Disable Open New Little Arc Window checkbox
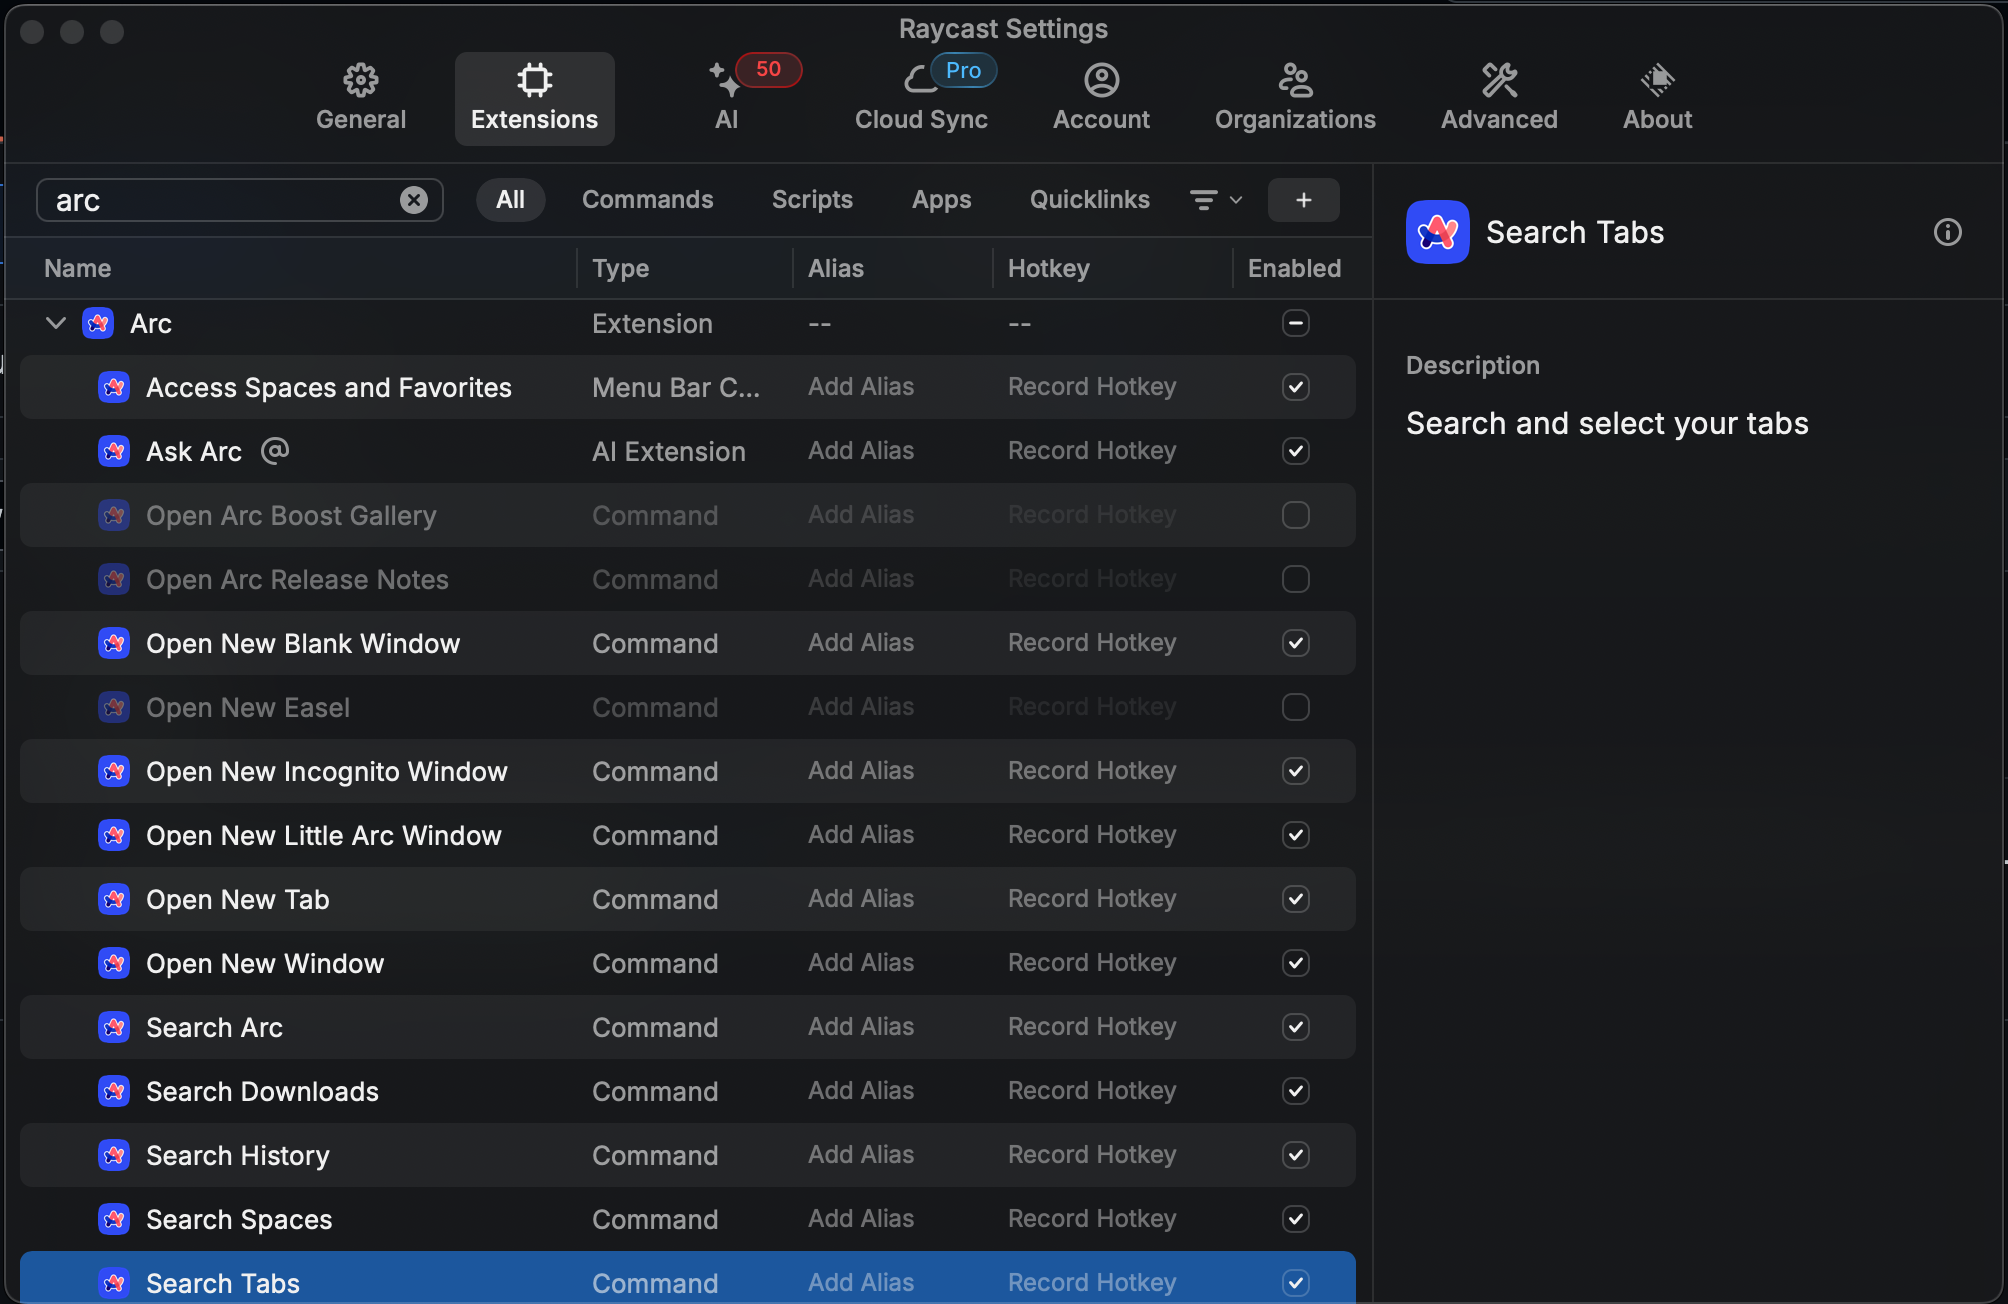The height and width of the screenshot is (1304, 2008). tap(1296, 835)
